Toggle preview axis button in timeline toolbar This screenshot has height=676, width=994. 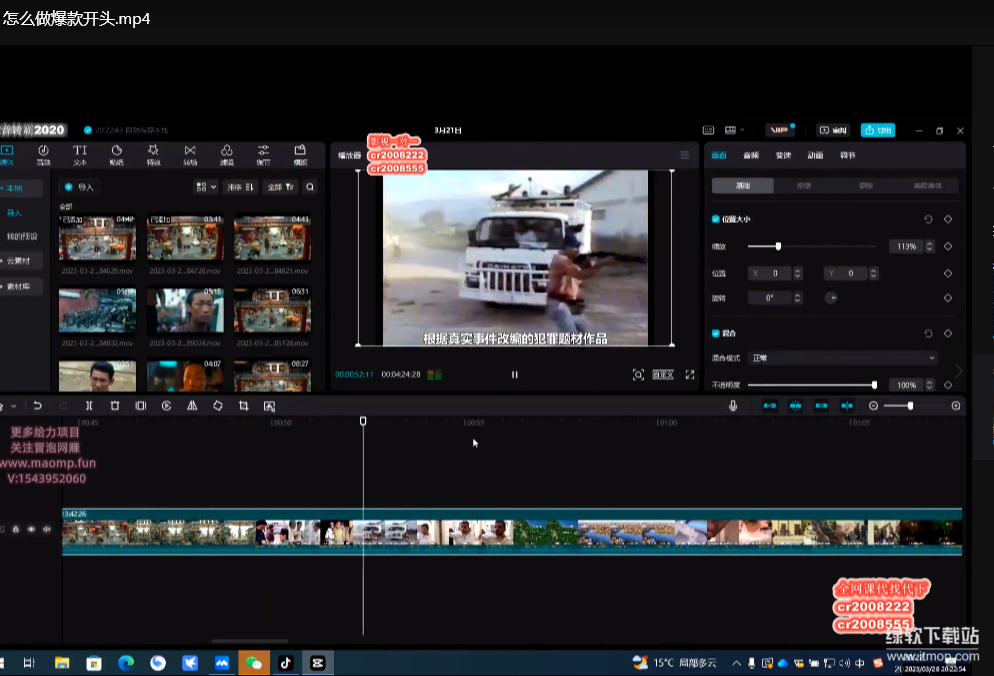[x=847, y=406]
